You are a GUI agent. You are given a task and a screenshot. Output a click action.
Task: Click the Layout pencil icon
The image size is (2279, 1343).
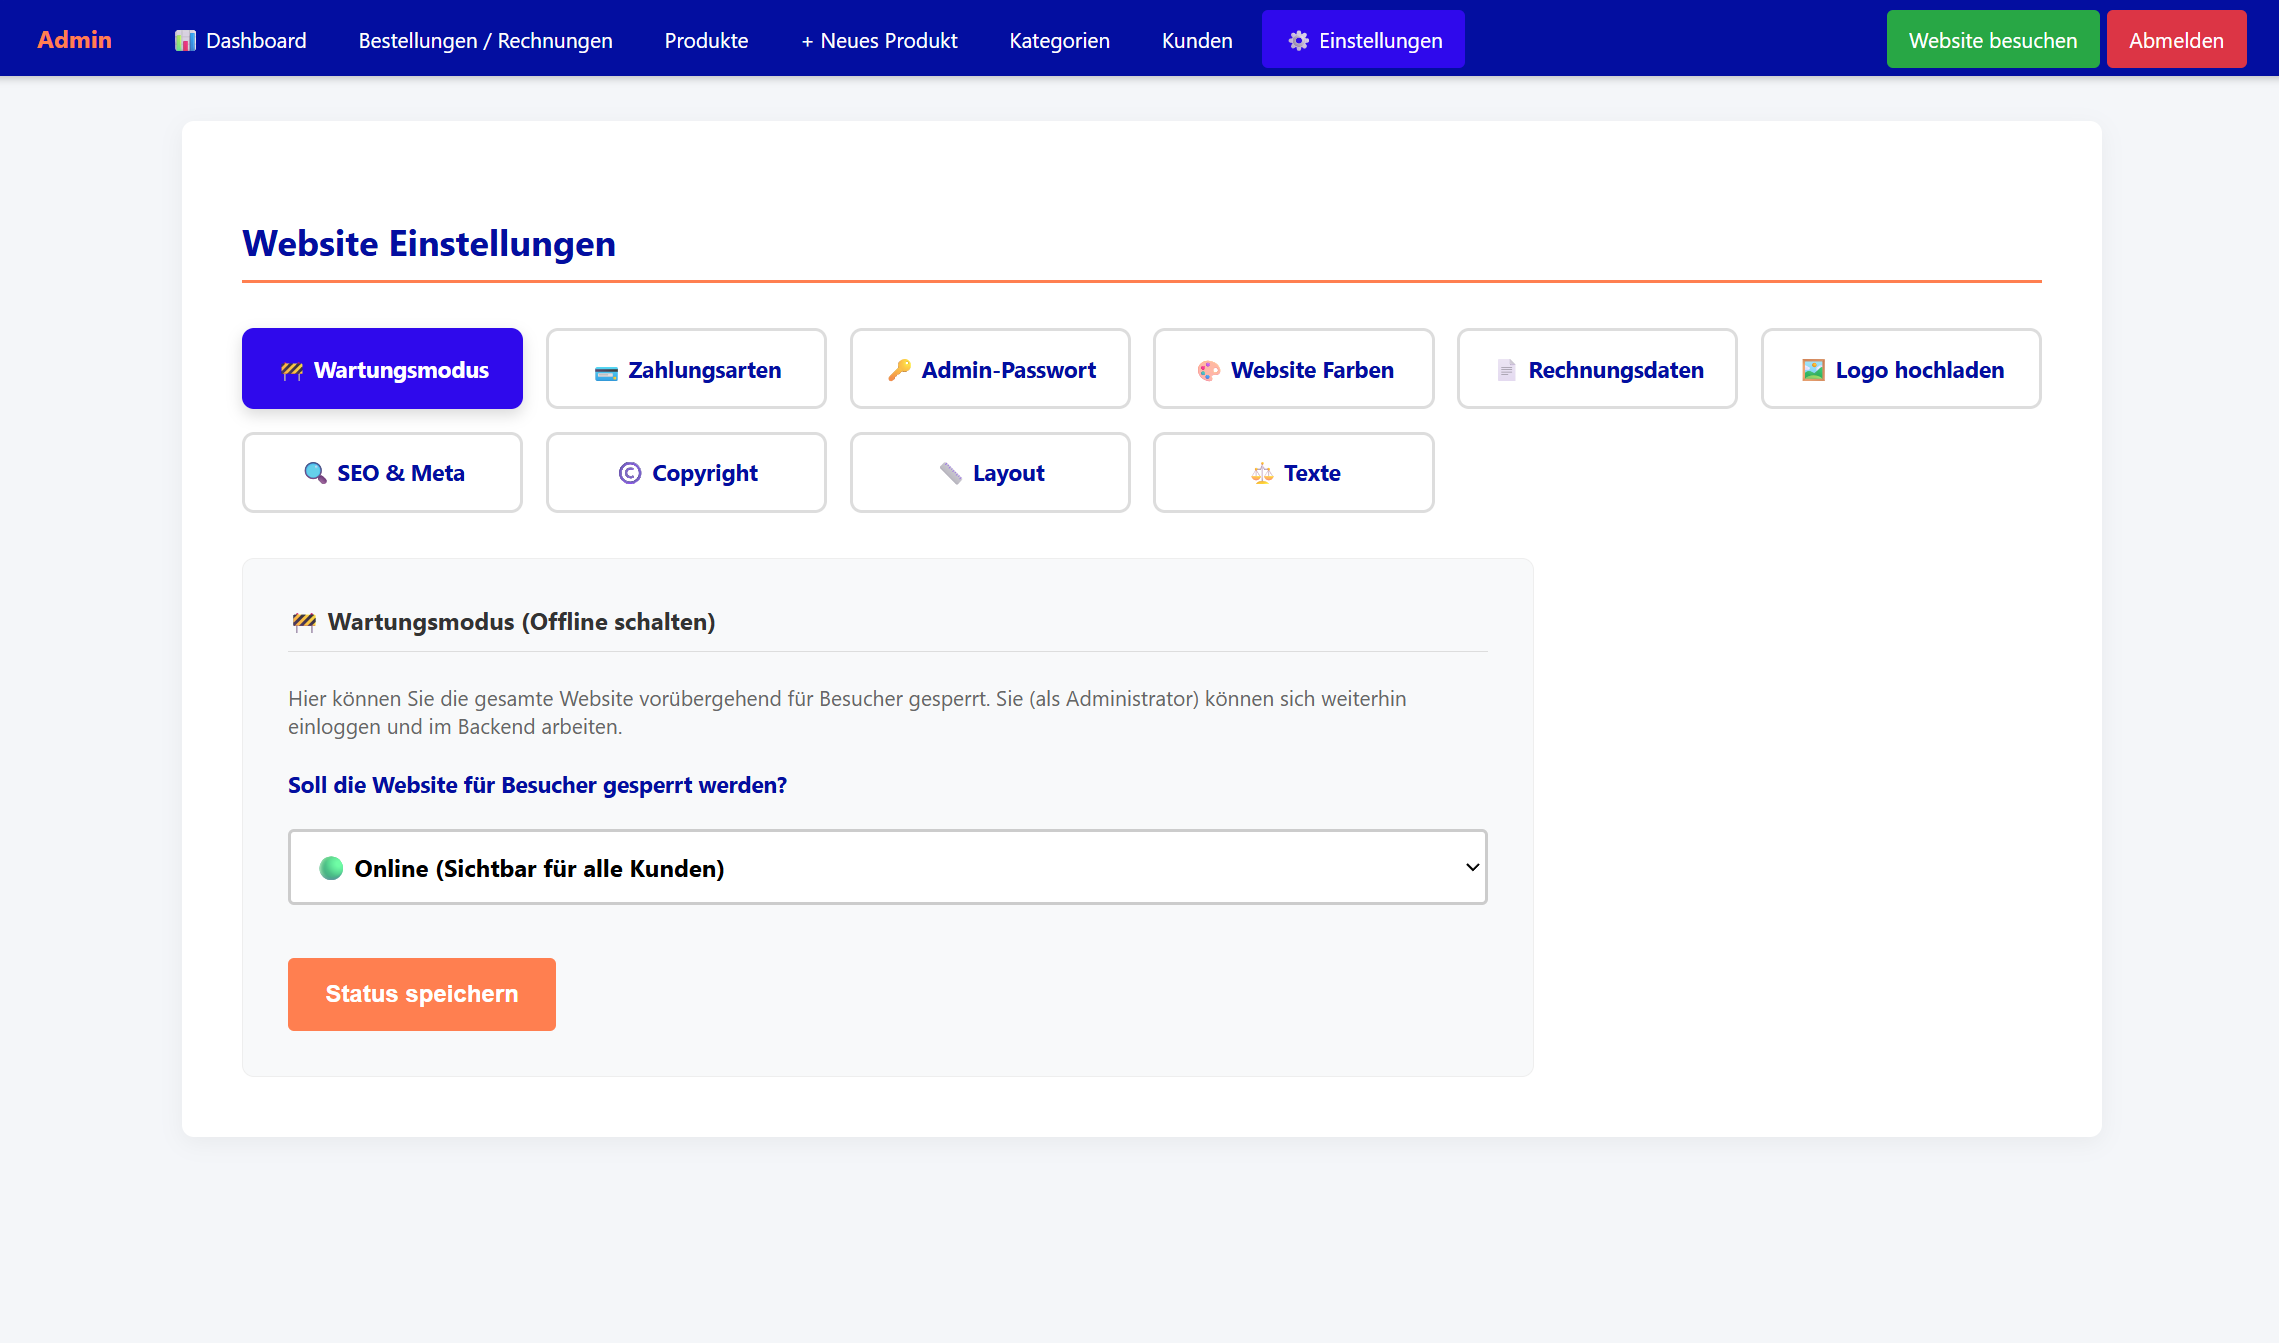click(950, 473)
